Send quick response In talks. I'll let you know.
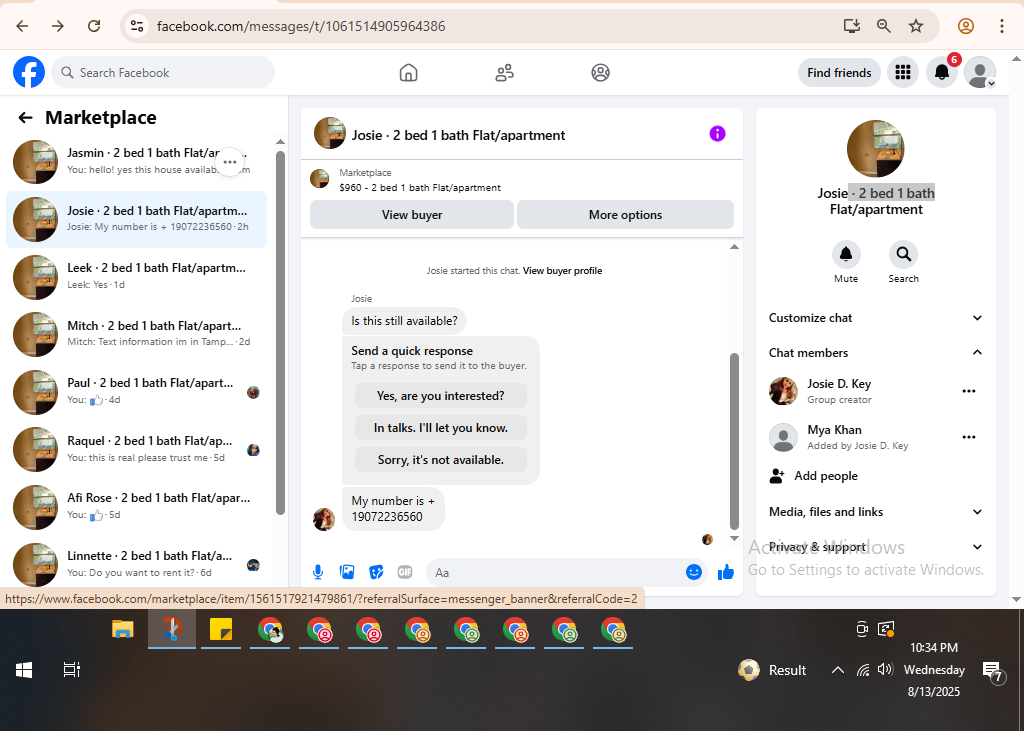 coord(441,428)
